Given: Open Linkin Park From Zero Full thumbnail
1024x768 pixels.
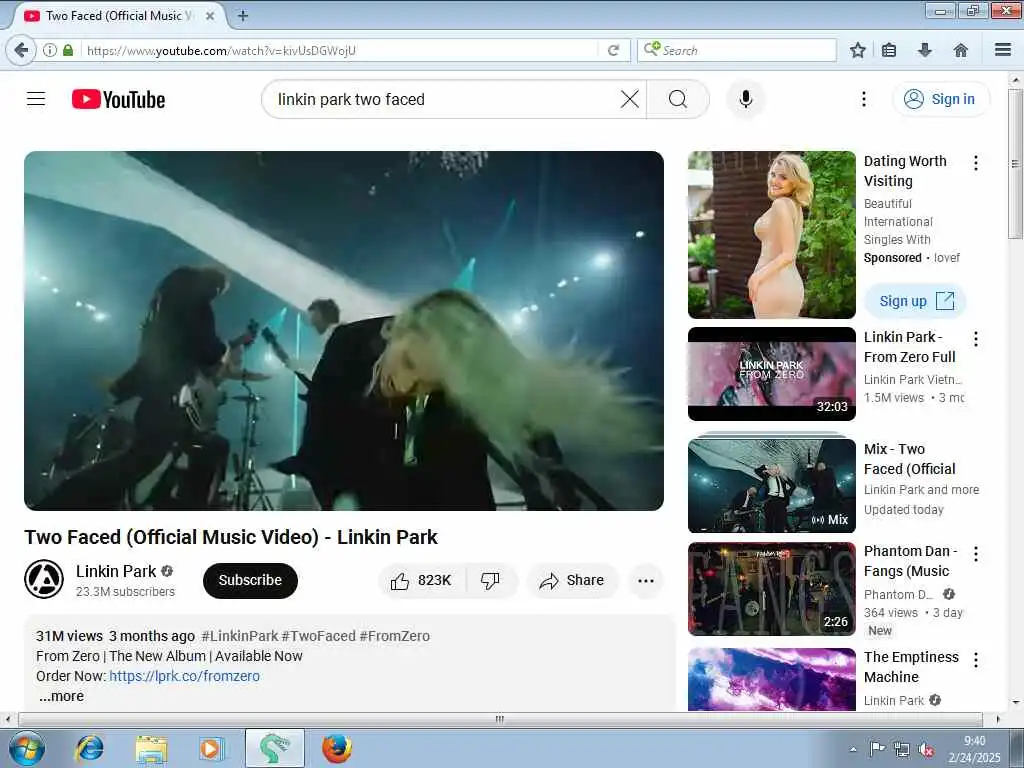Looking at the screenshot, I should point(771,374).
